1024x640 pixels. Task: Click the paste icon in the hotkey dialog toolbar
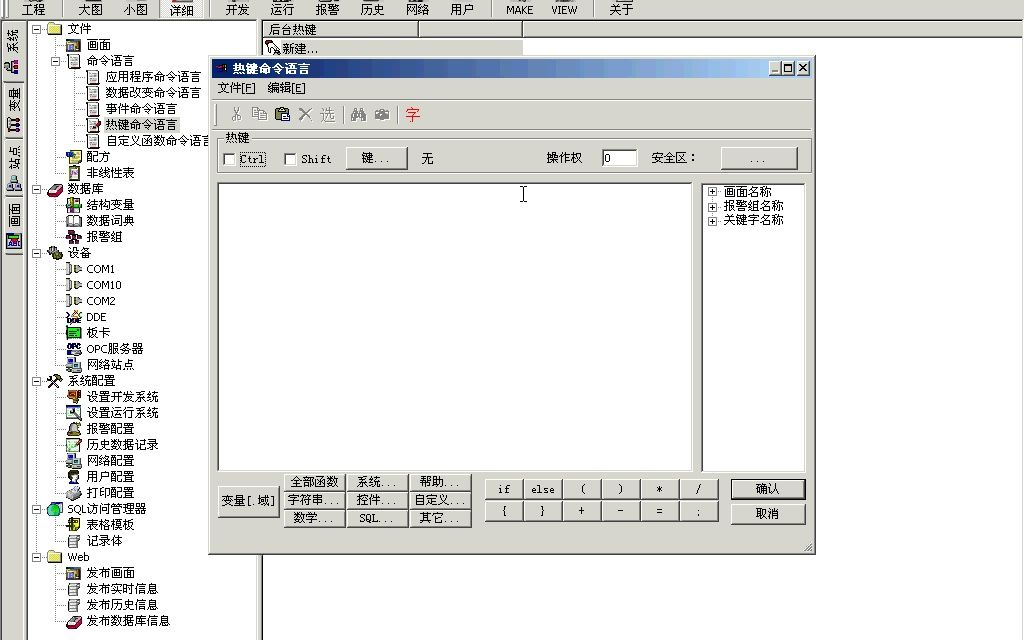[283, 113]
